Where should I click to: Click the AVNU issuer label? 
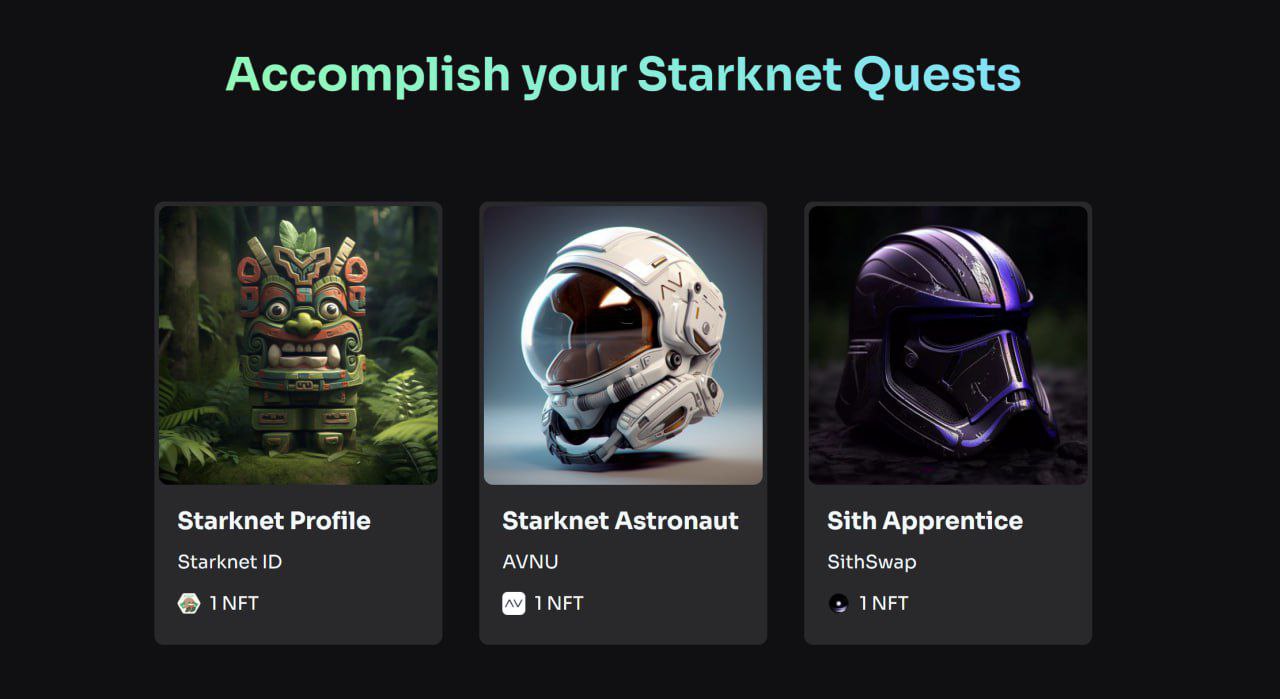coord(530,562)
